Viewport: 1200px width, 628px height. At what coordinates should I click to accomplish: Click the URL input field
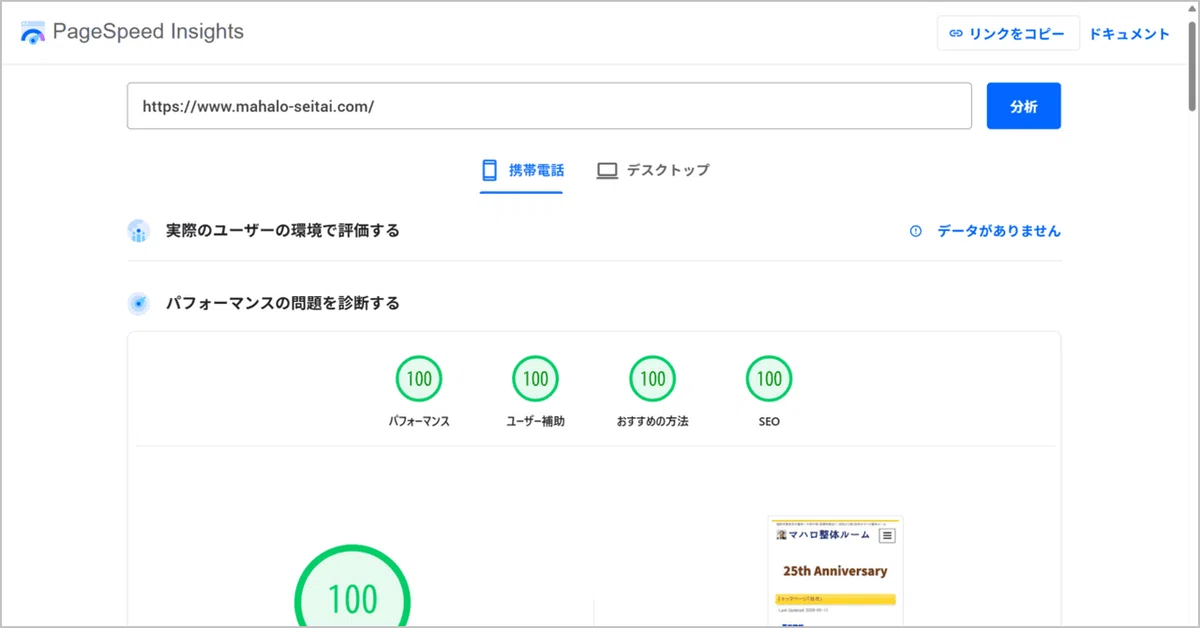549,106
